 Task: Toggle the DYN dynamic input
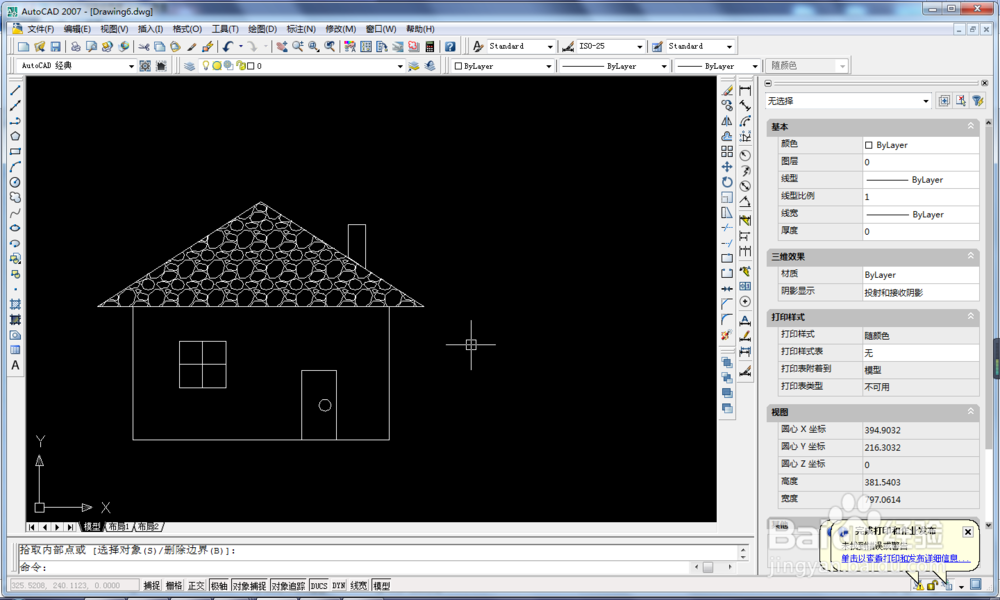point(339,585)
